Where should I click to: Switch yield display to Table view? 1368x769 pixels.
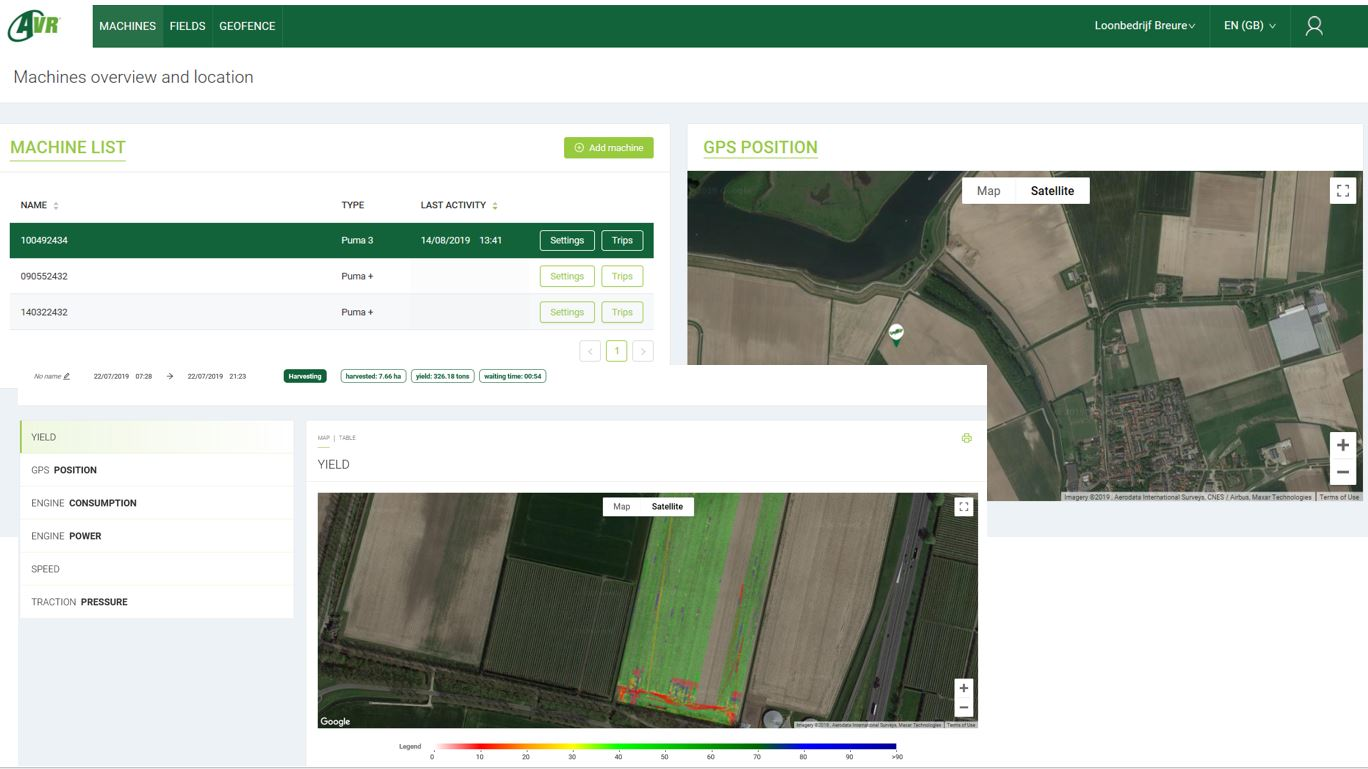click(x=349, y=437)
